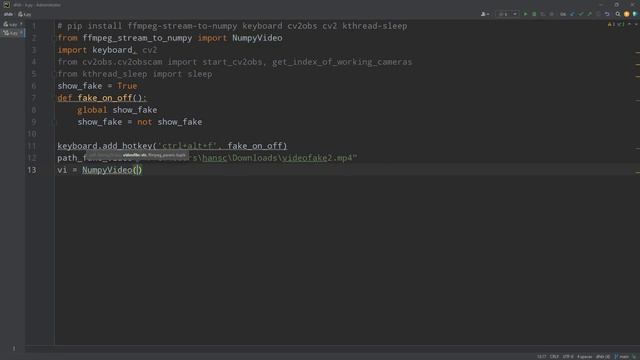Select the first editor tab in the left tab strip
Image resolution: width=640 pixels, height=360 pixels.
point(12,24)
